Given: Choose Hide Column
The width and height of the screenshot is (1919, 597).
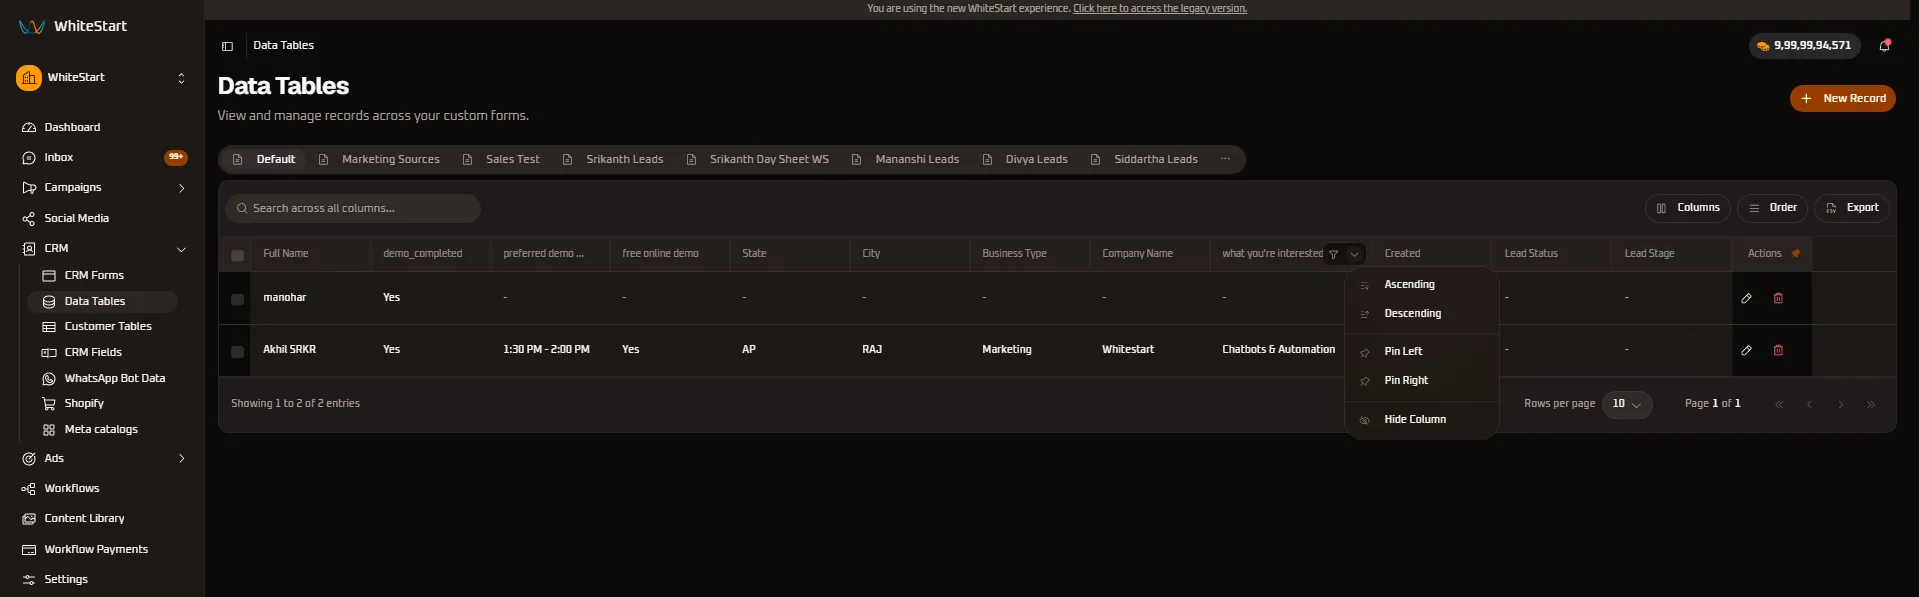Looking at the screenshot, I should coord(1421,420).
